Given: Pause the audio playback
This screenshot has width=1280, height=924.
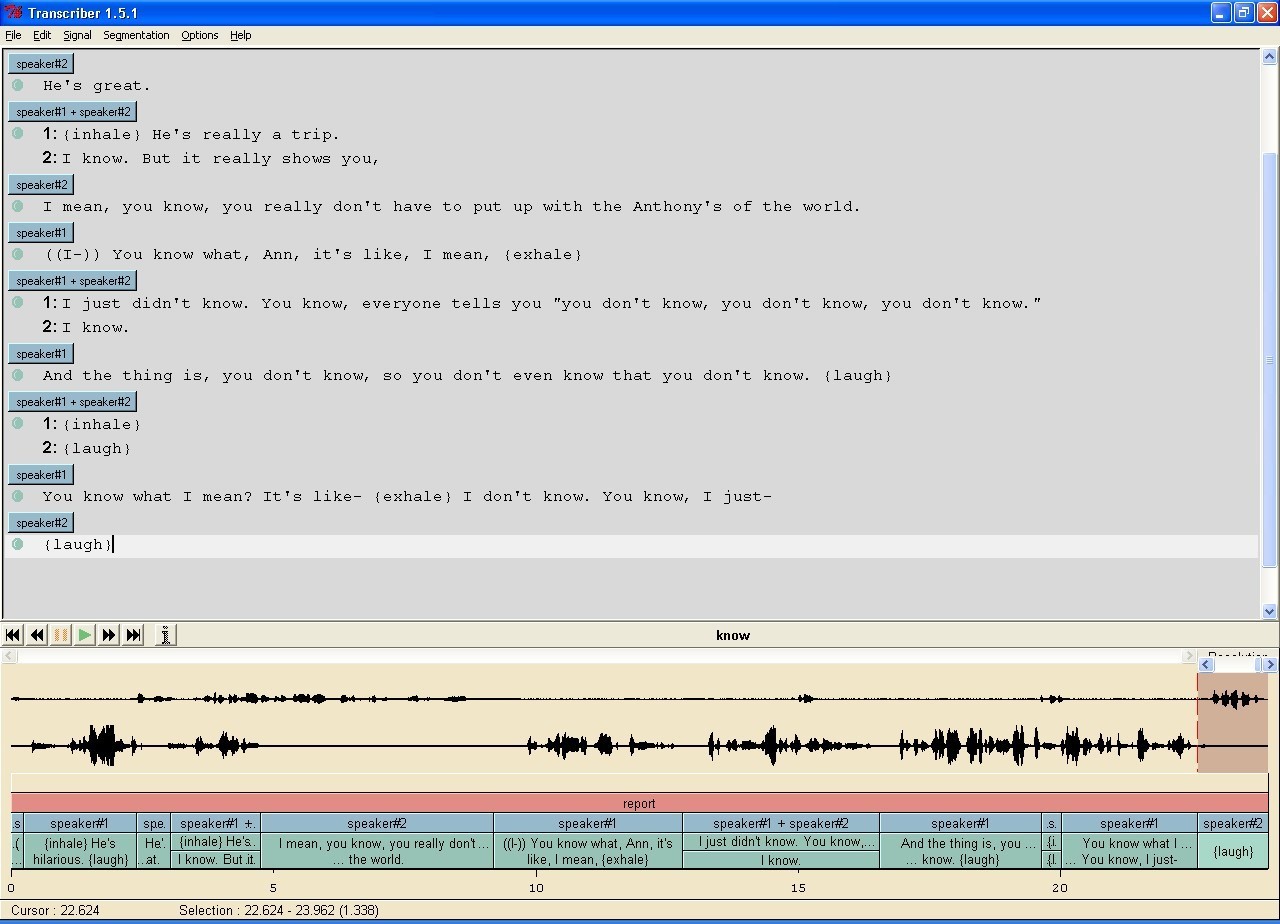Looking at the screenshot, I should click(x=61, y=635).
